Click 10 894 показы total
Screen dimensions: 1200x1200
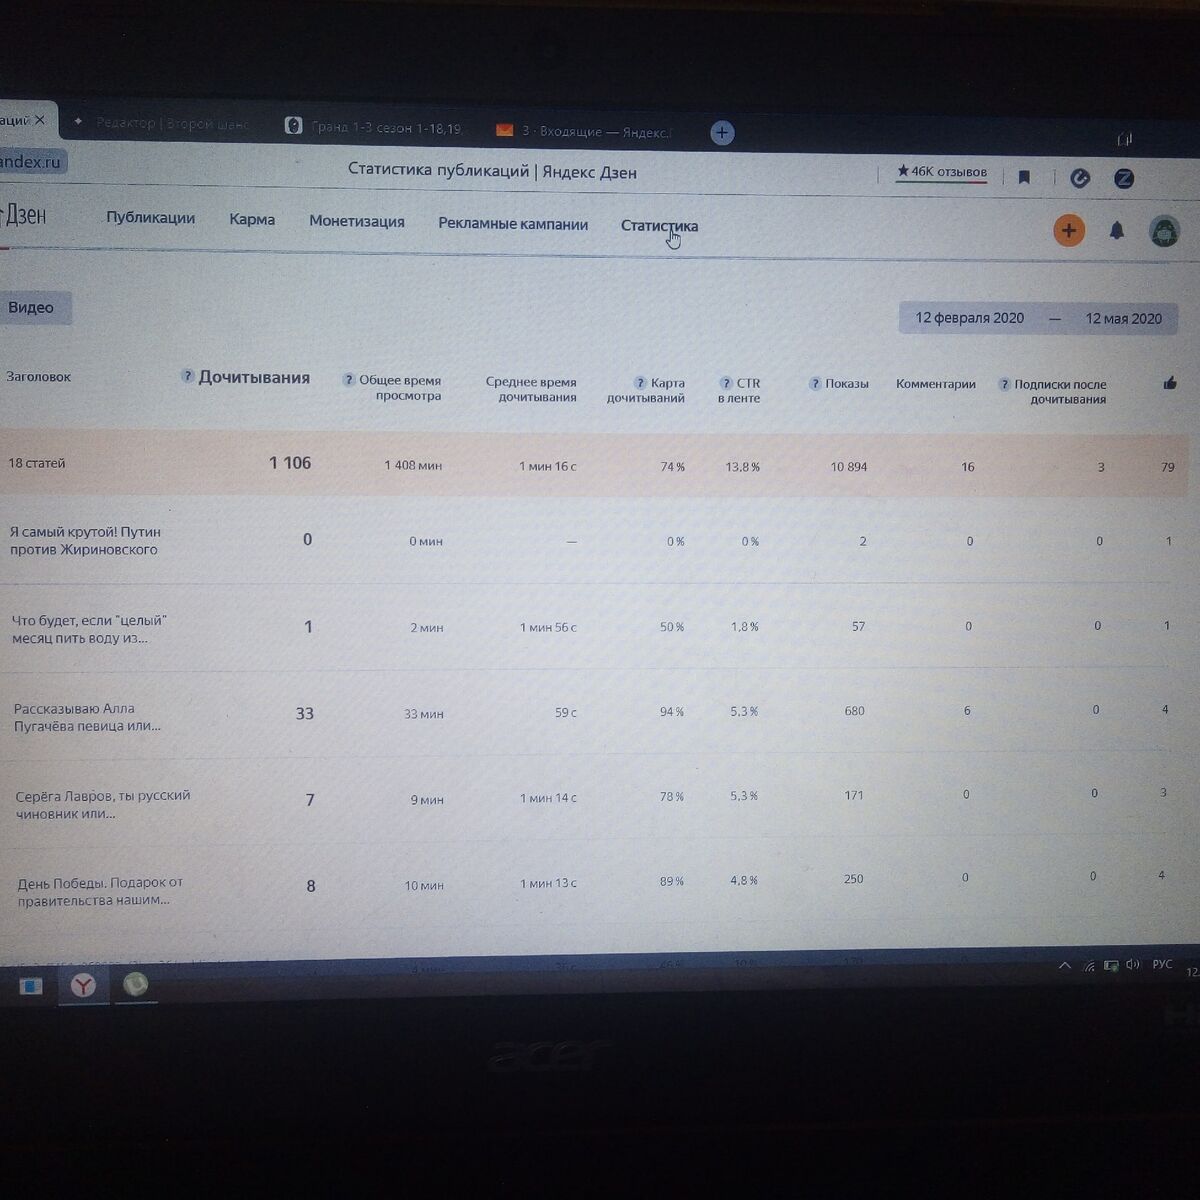[x=848, y=467]
